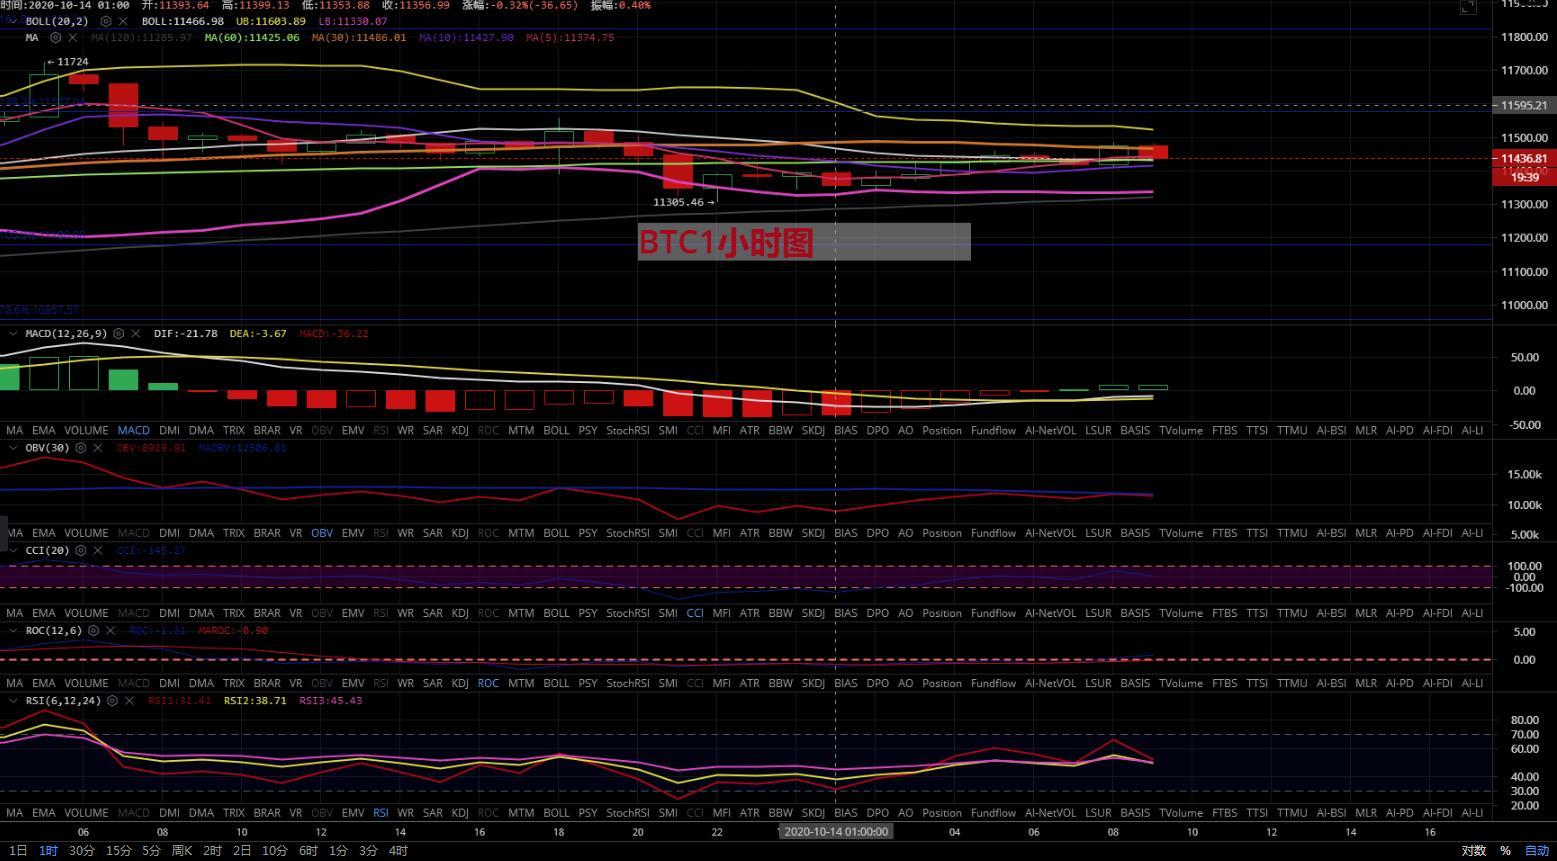Select KDJ in the MACD panel's indicator list
Image resolution: width=1557 pixels, height=861 pixels.
(x=460, y=431)
